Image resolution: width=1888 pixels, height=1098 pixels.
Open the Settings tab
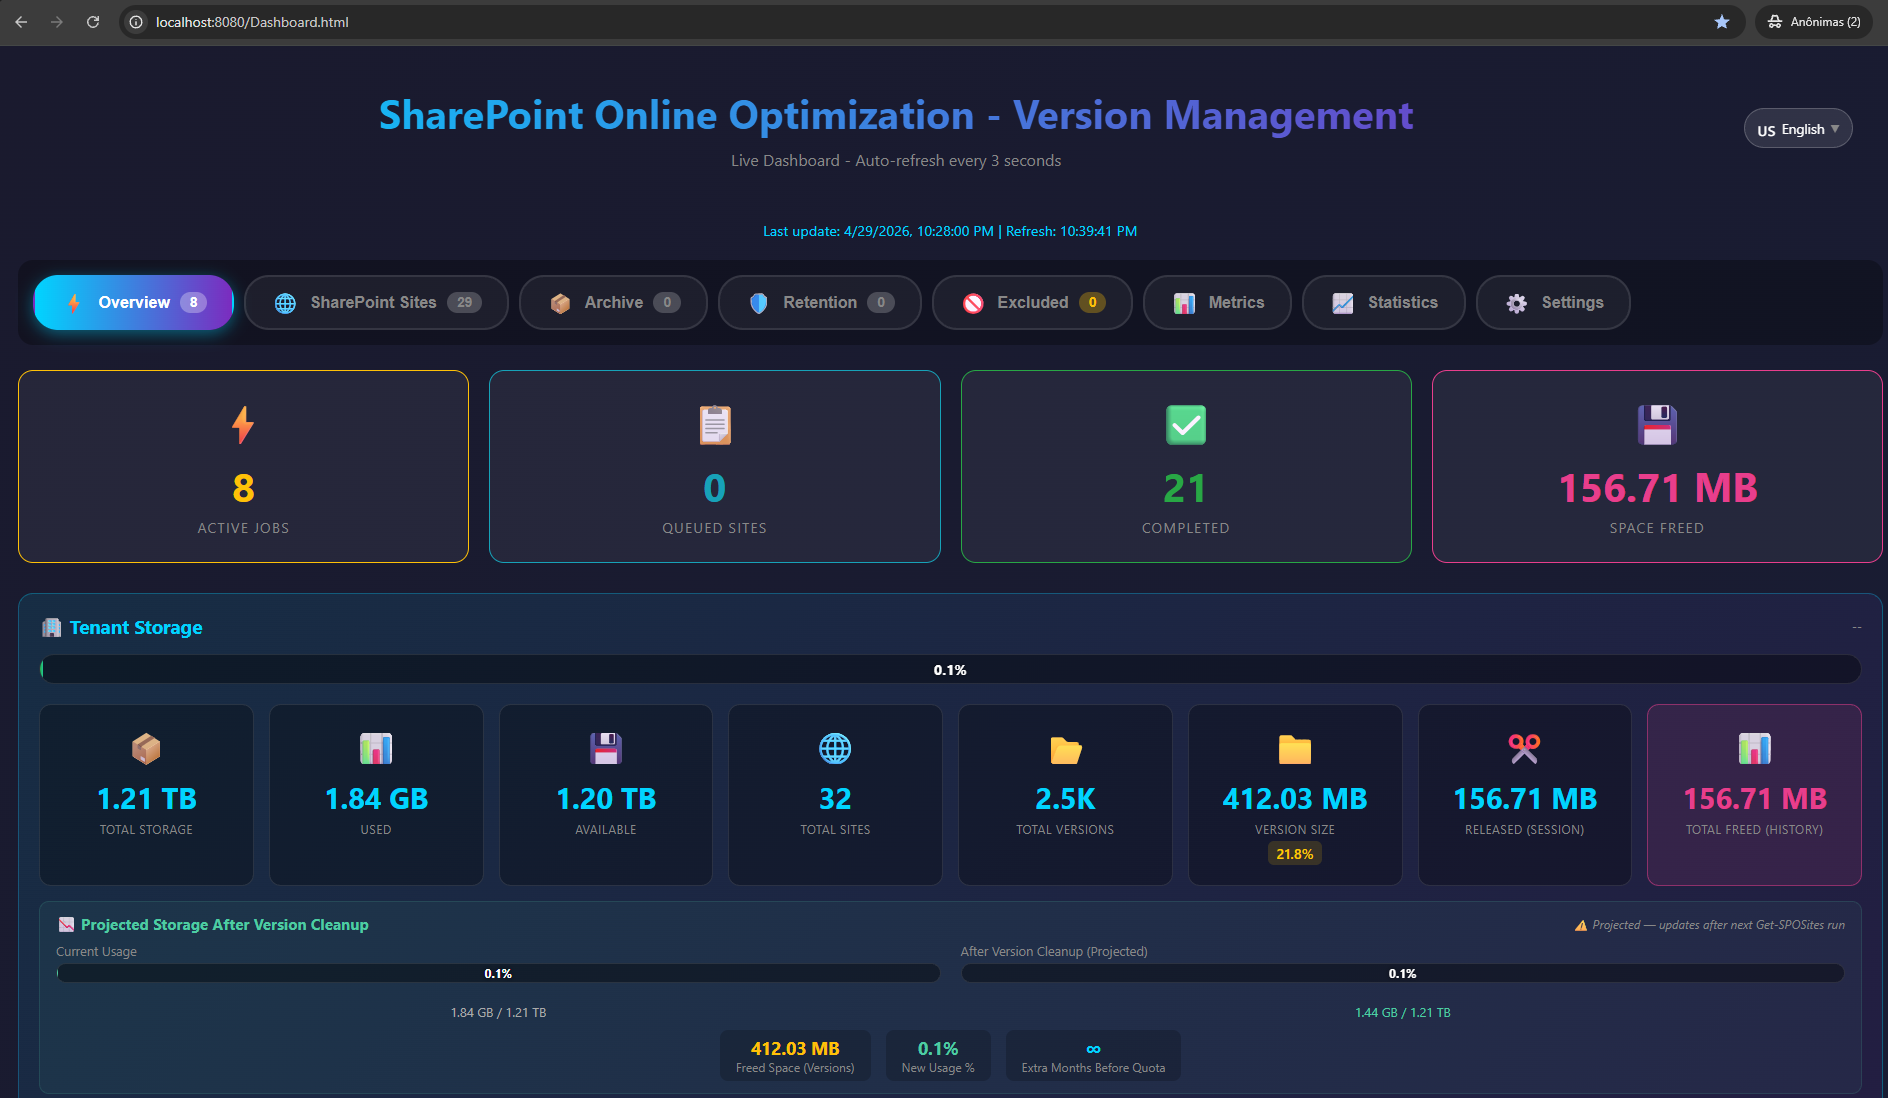pyautogui.click(x=1553, y=302)
